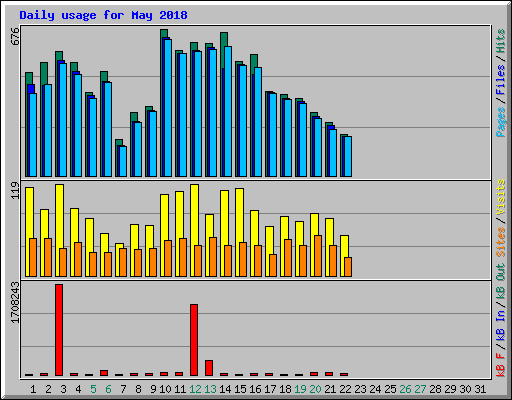Click green day 26 label
Viewport: 512px width, 400px height.
(x=405, y=389)
